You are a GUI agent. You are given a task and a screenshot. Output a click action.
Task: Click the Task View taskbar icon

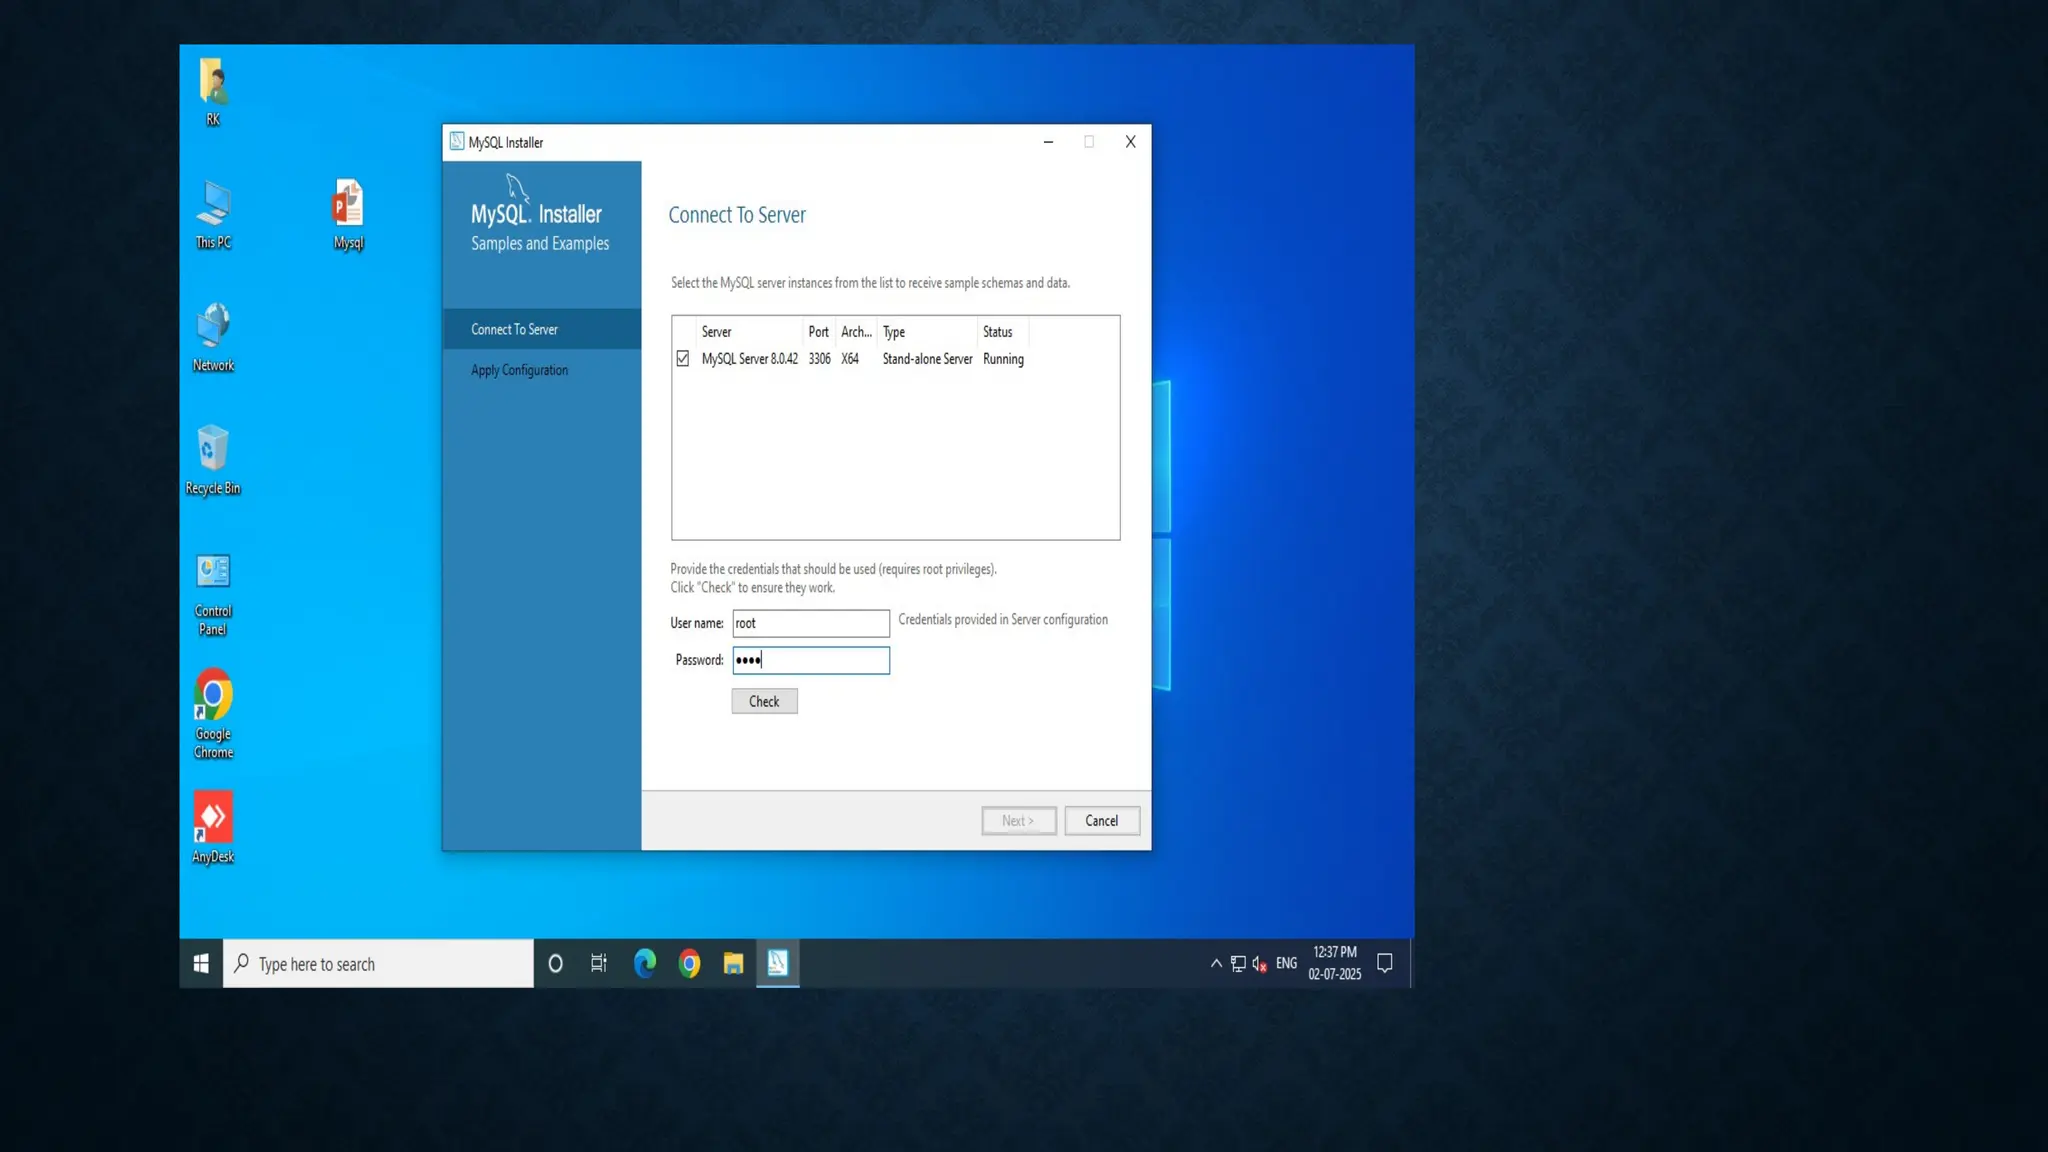598,963
